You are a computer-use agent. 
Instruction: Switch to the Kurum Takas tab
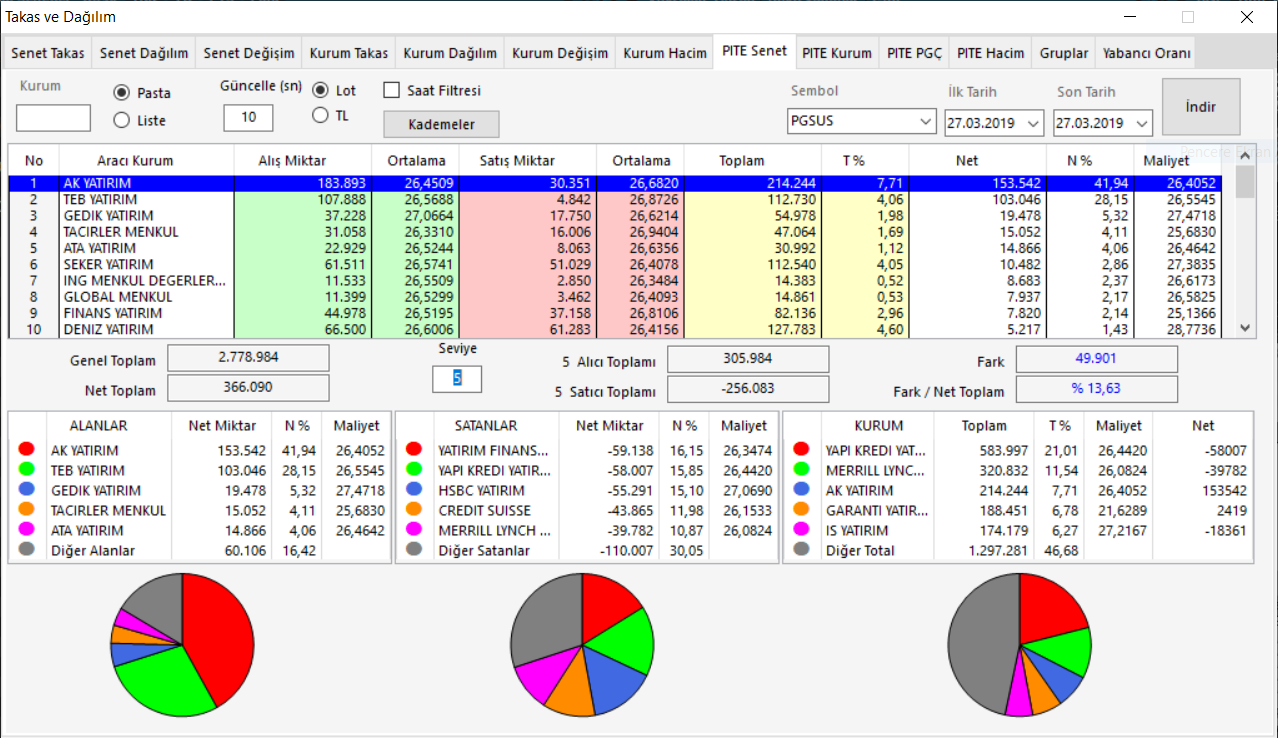click(x=348, y=53)
